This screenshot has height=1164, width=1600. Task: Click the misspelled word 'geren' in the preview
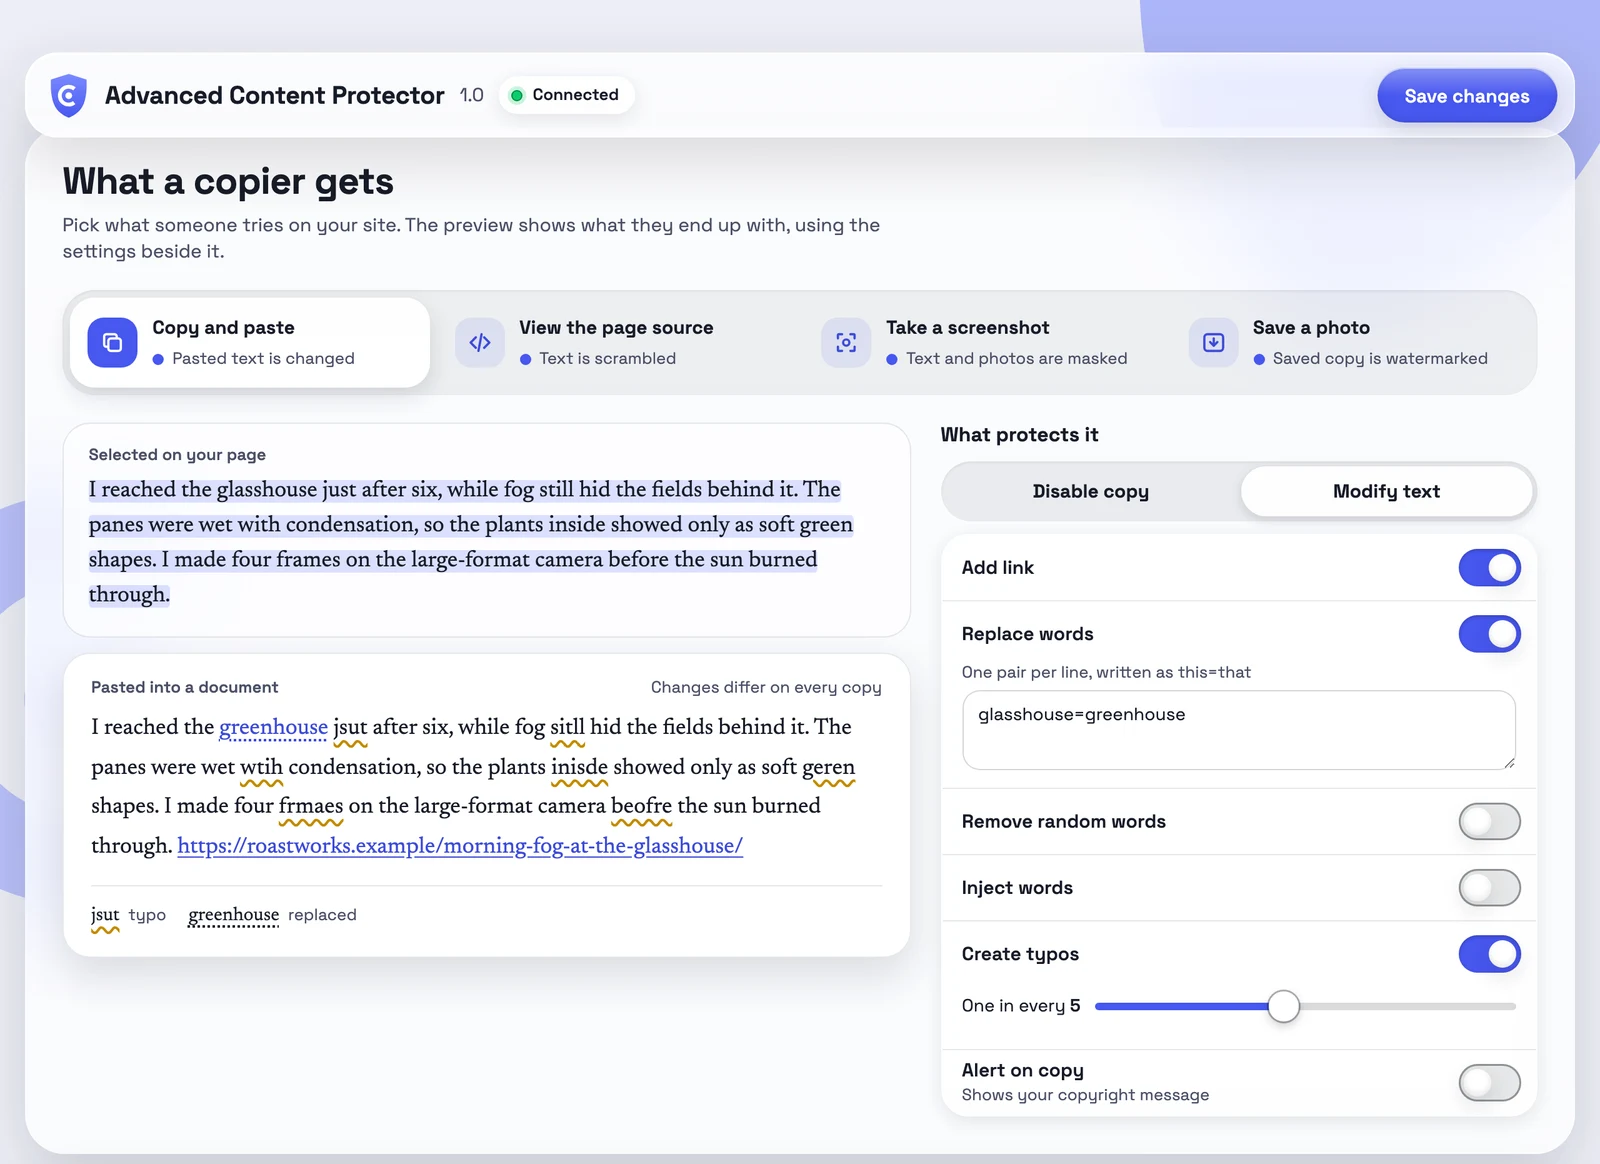click(x=828, y=767)
